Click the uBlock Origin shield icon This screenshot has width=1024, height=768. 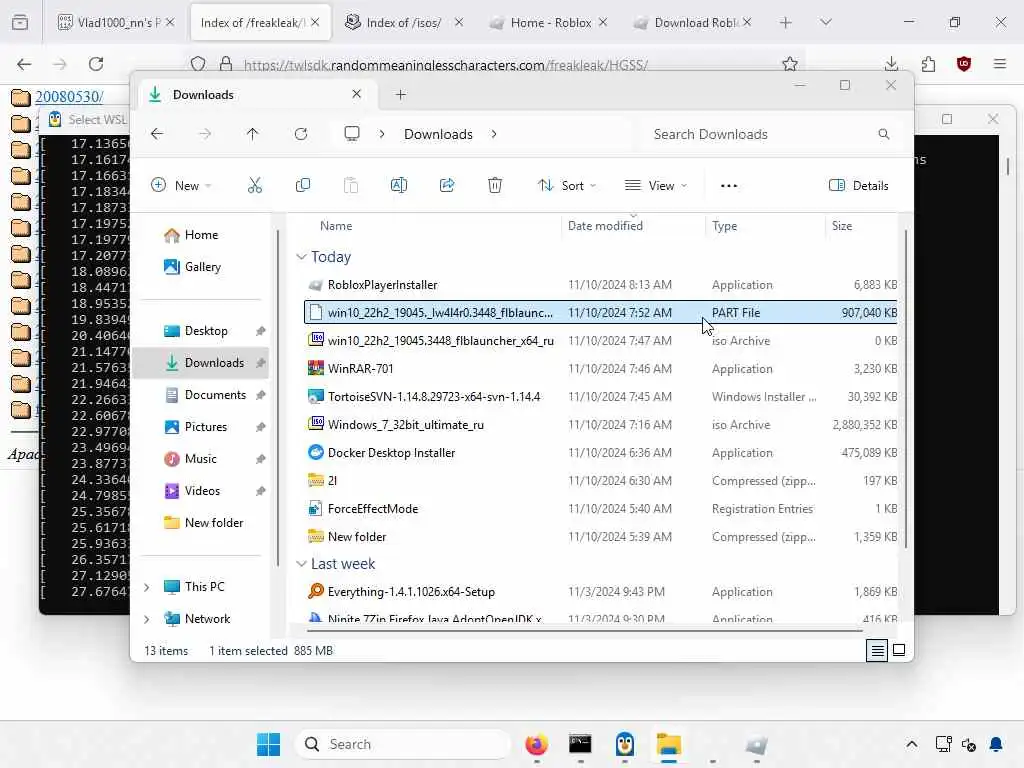[964, 64]
